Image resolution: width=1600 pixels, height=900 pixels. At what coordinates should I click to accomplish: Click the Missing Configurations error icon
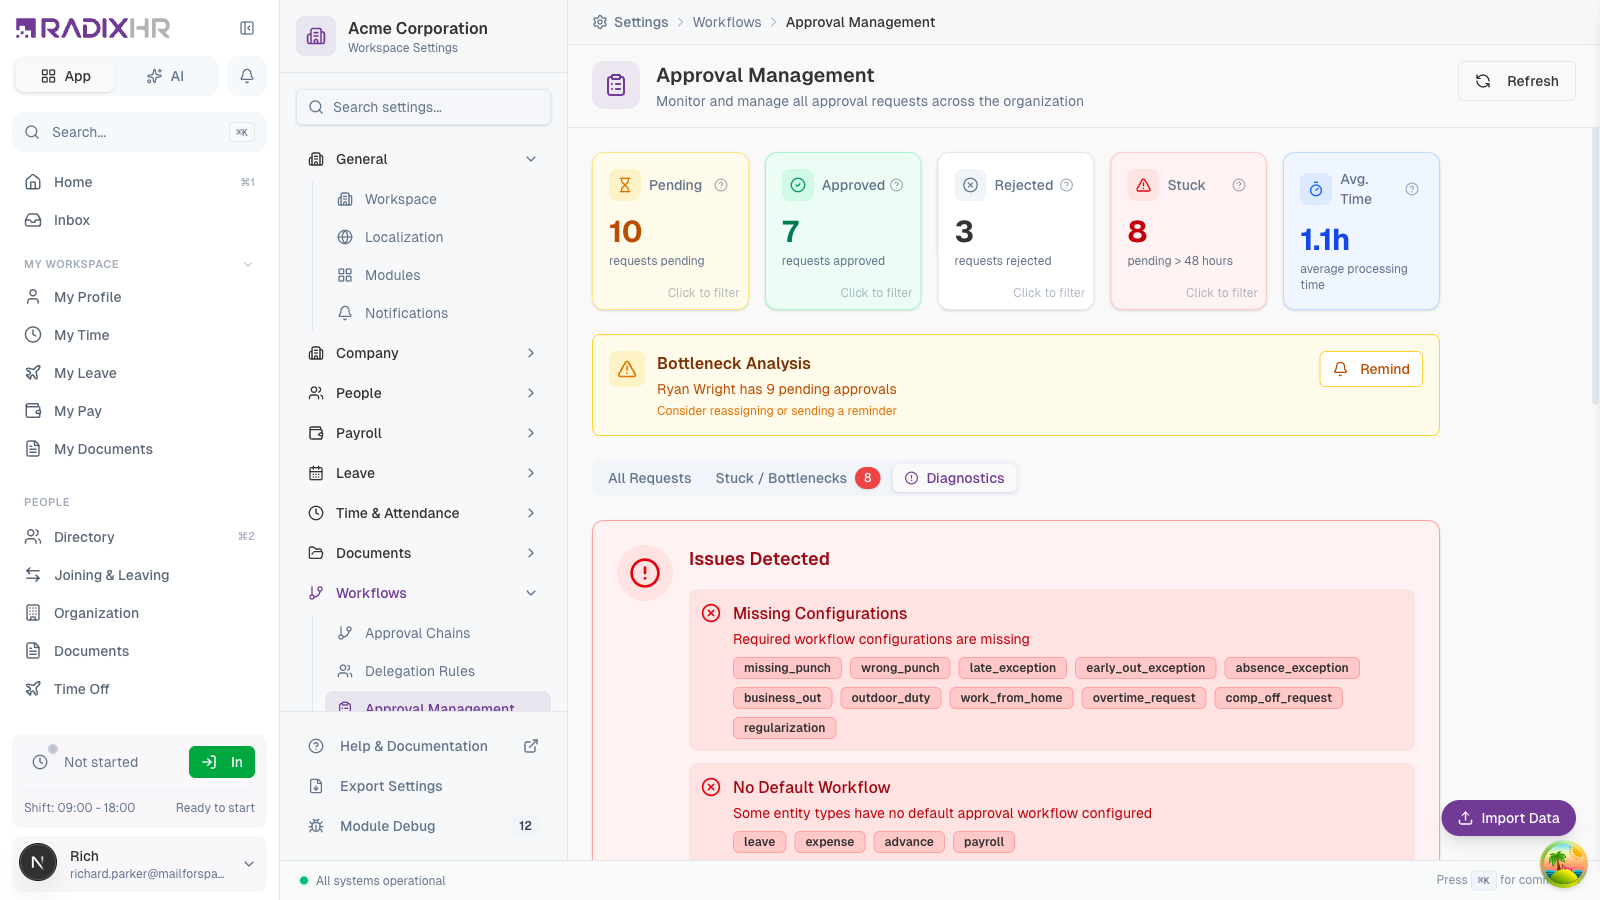point(711,613)
